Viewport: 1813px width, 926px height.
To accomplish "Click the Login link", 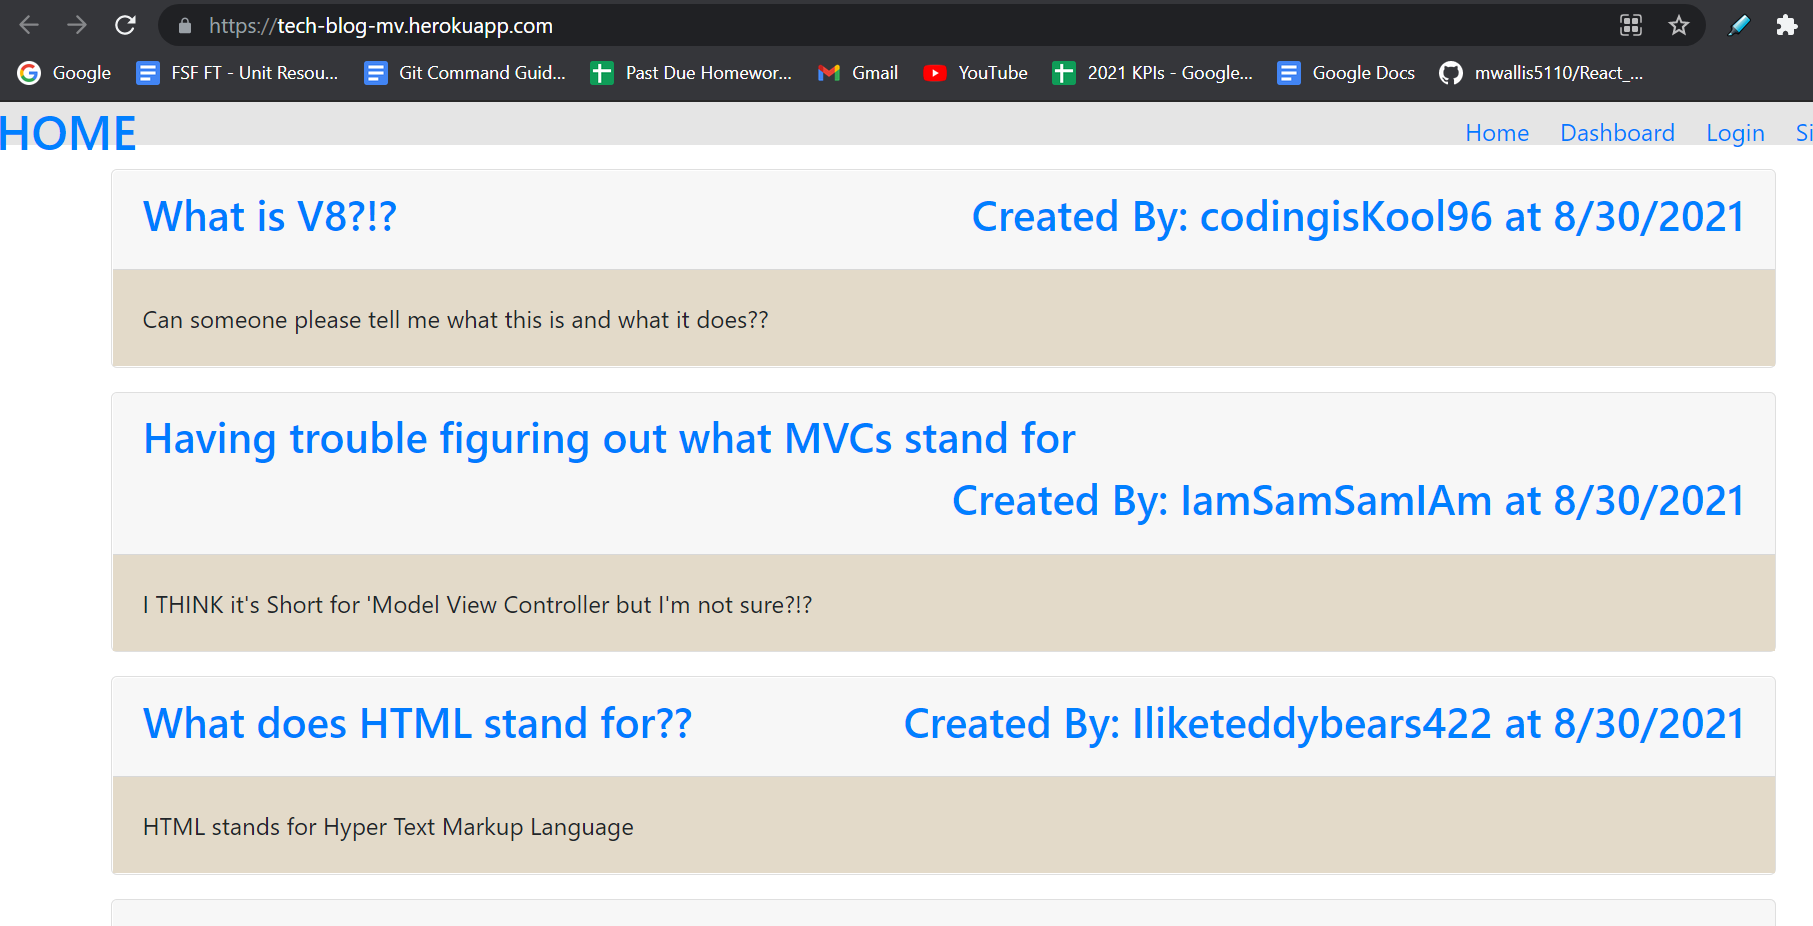I will 1735,132.
